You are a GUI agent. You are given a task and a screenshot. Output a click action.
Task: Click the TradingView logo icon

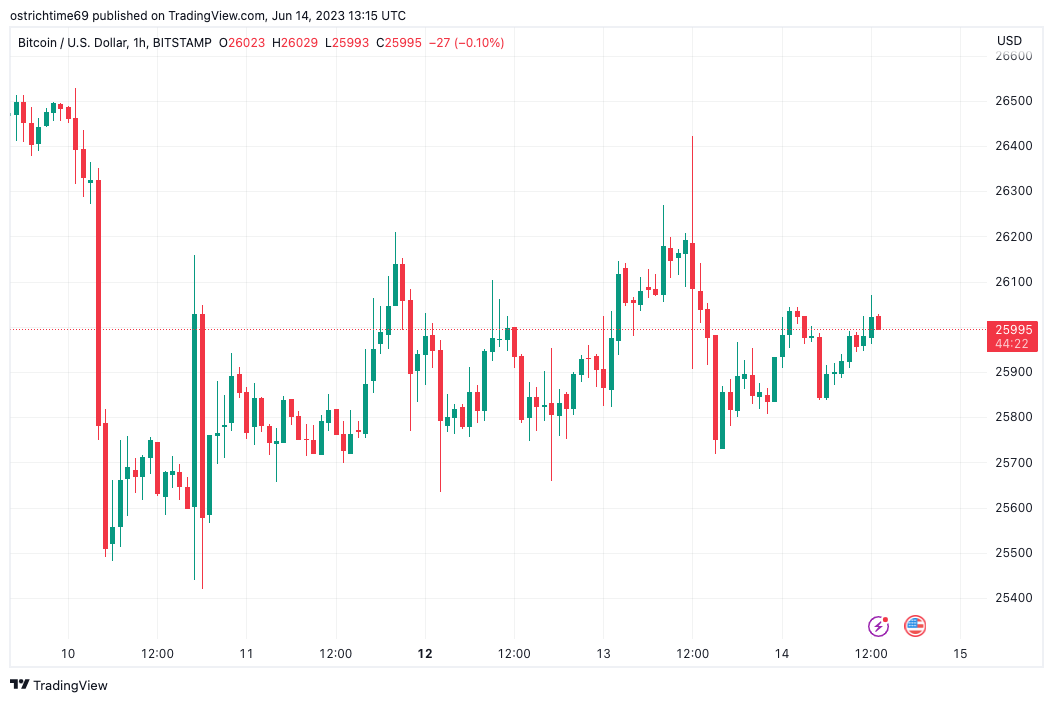(x=19, y=685)
